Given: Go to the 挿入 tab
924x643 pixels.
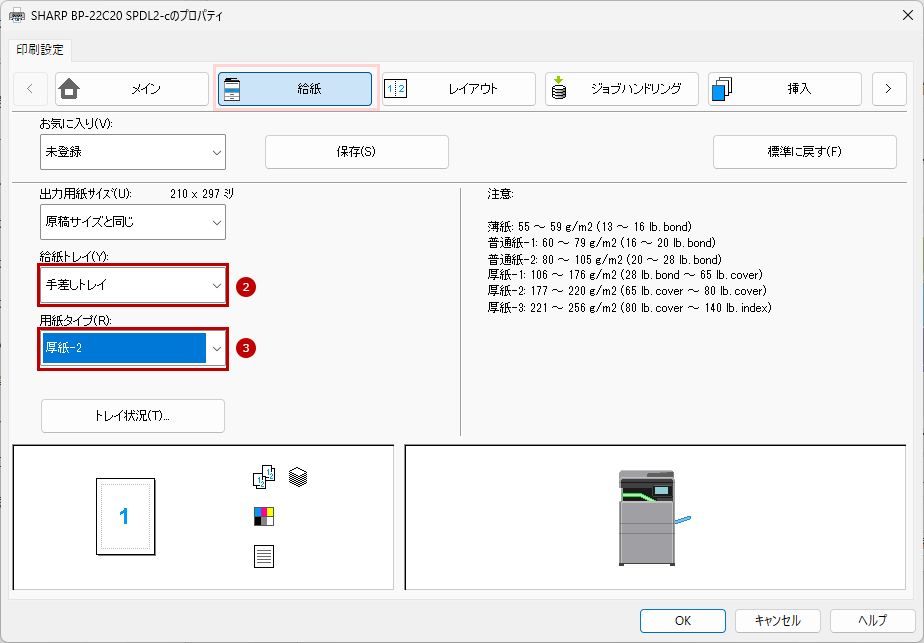Looking at the screenshot, I should click(x=784, y=89).
